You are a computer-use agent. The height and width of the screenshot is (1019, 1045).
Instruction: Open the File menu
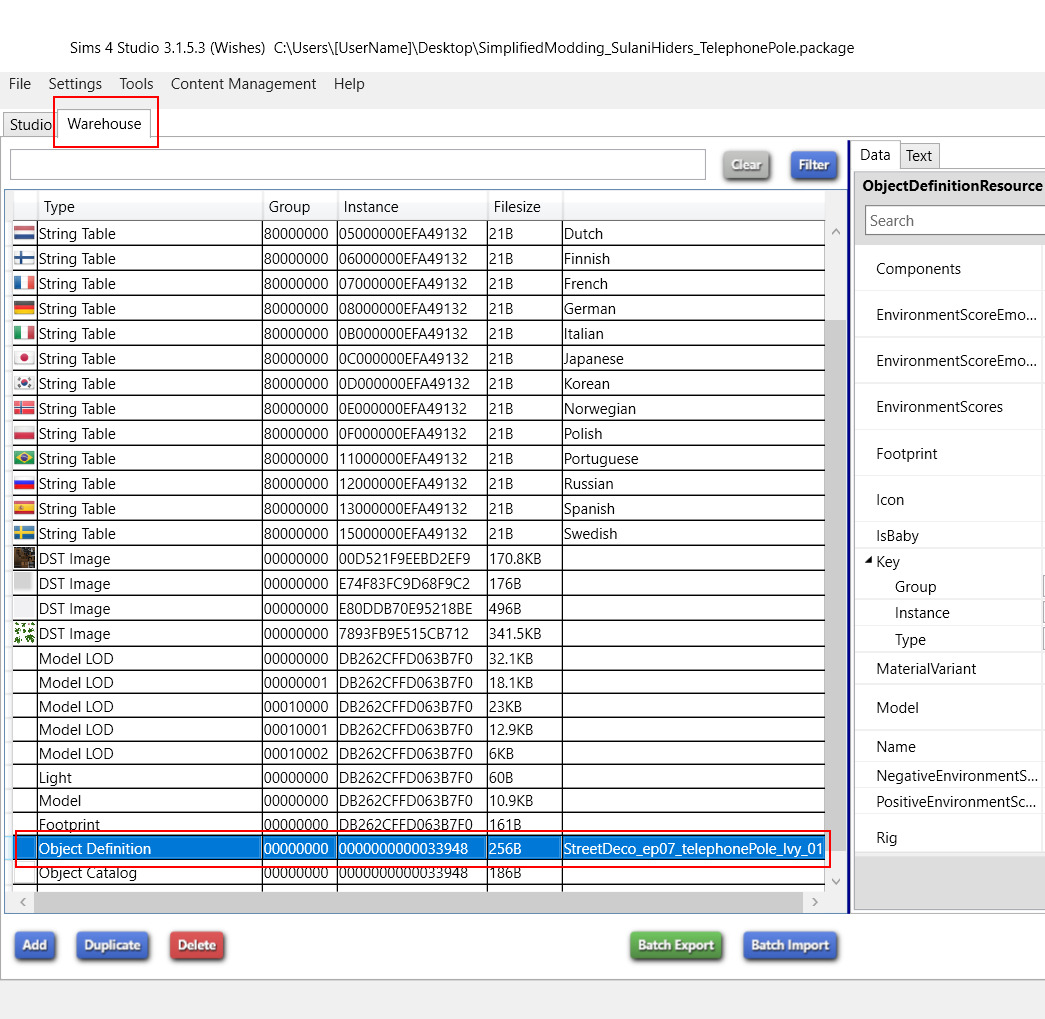[x=20, y=84]
